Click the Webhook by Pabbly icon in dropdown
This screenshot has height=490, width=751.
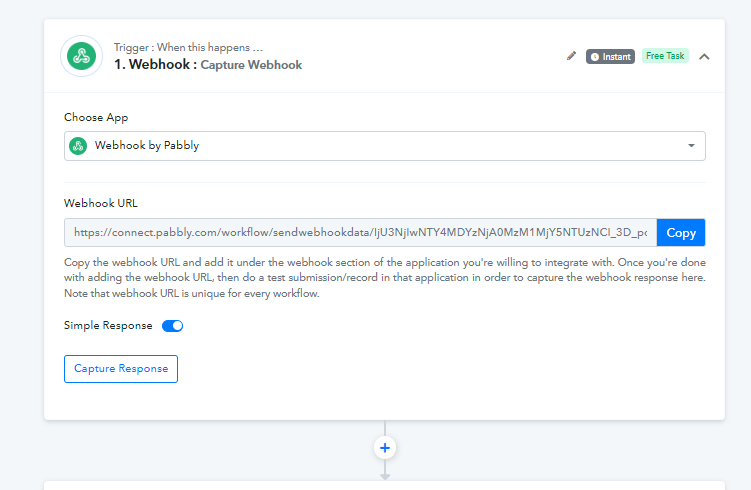click(78, 146)
